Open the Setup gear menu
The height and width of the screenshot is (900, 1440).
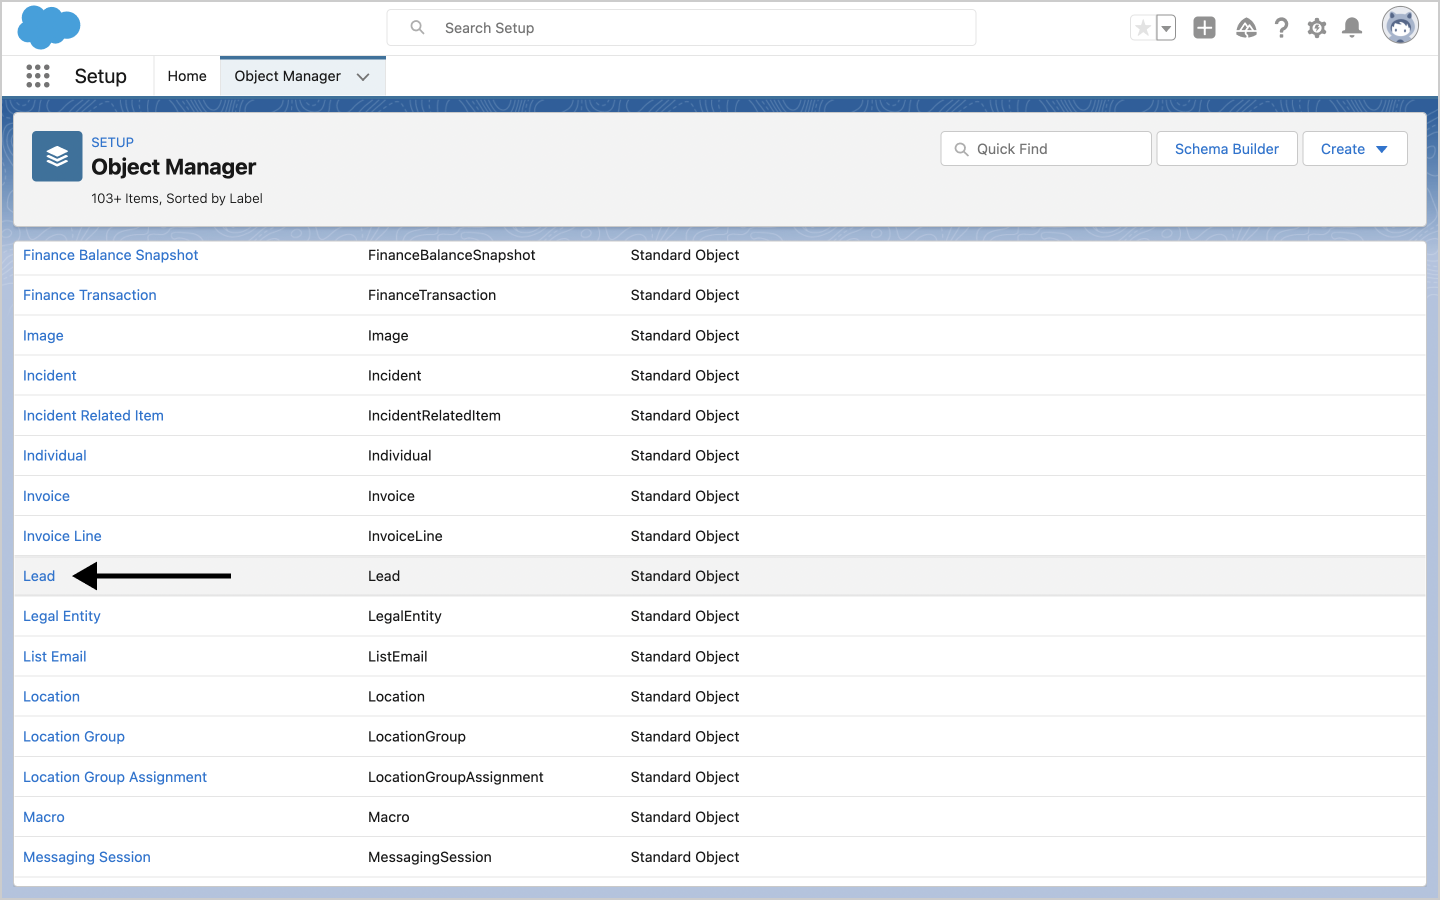pos(1317,28)
